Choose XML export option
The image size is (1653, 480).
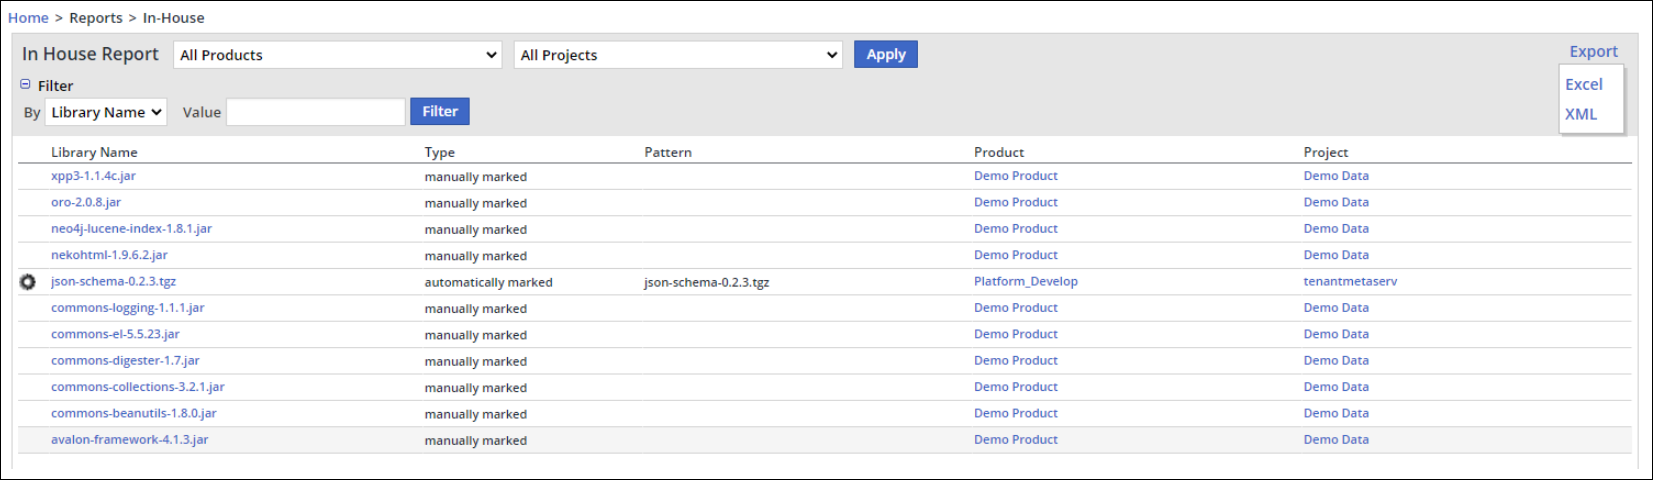tap(1580, 114)
